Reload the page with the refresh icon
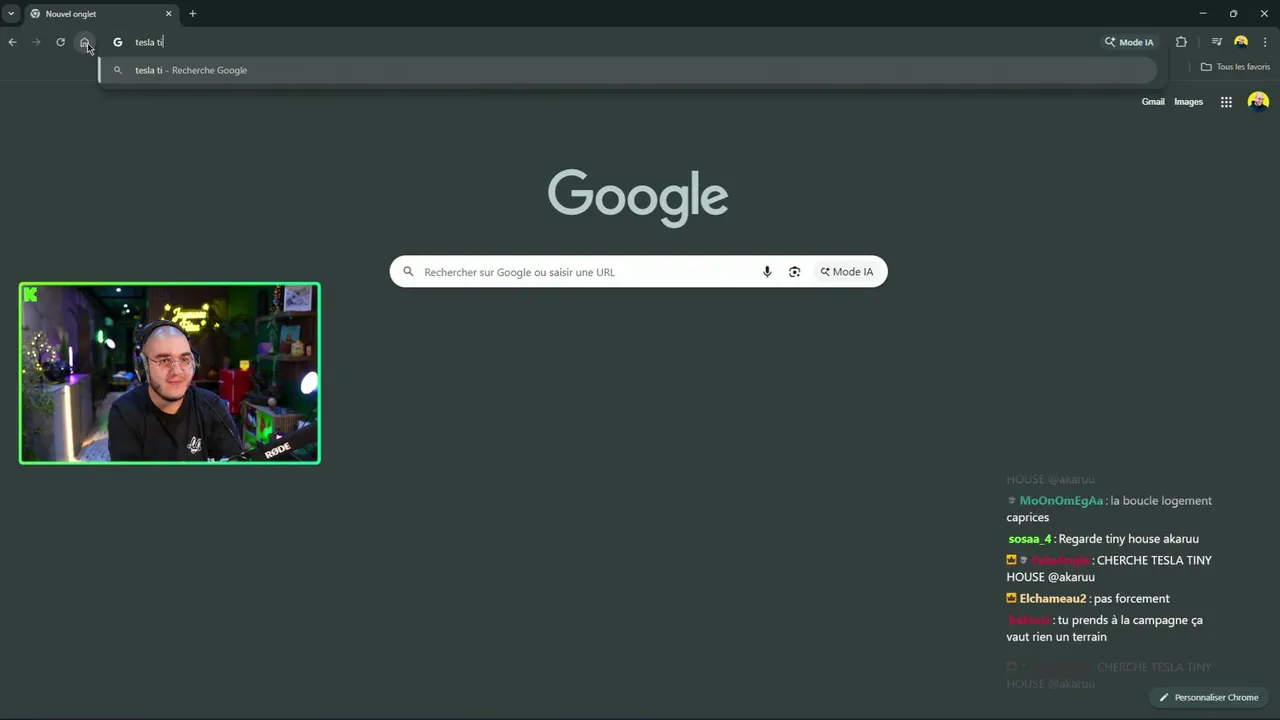Image resolution: width=1280 pixels, height=720 pixels. (60, 42)
